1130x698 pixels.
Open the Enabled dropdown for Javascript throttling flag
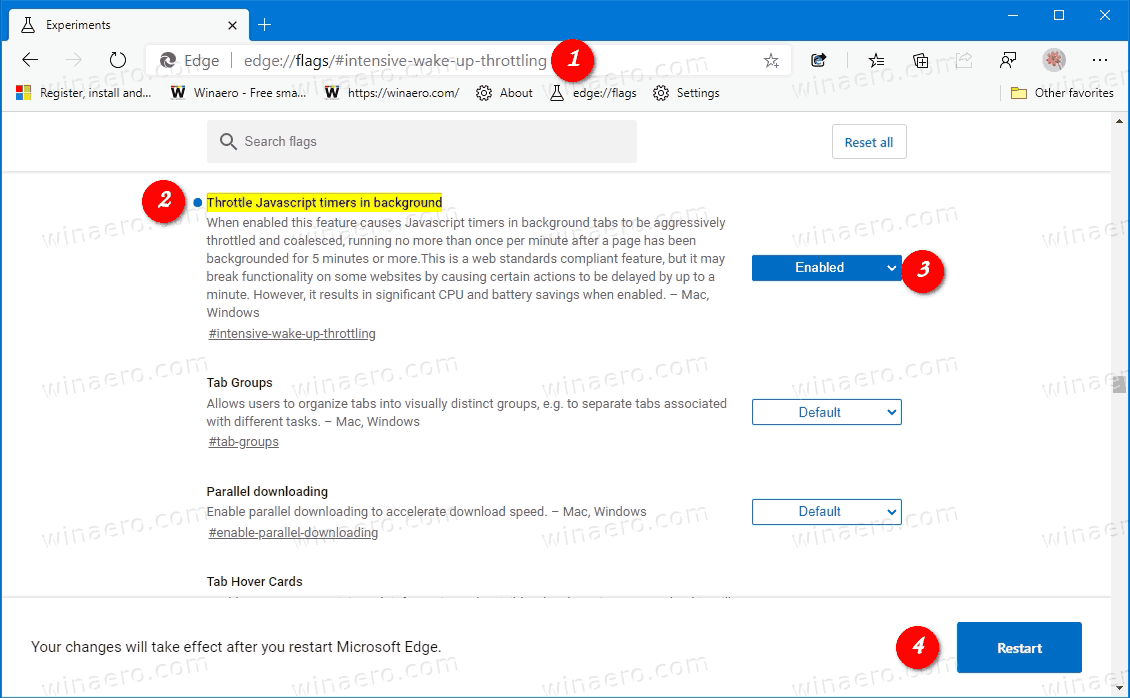(826, 267)
